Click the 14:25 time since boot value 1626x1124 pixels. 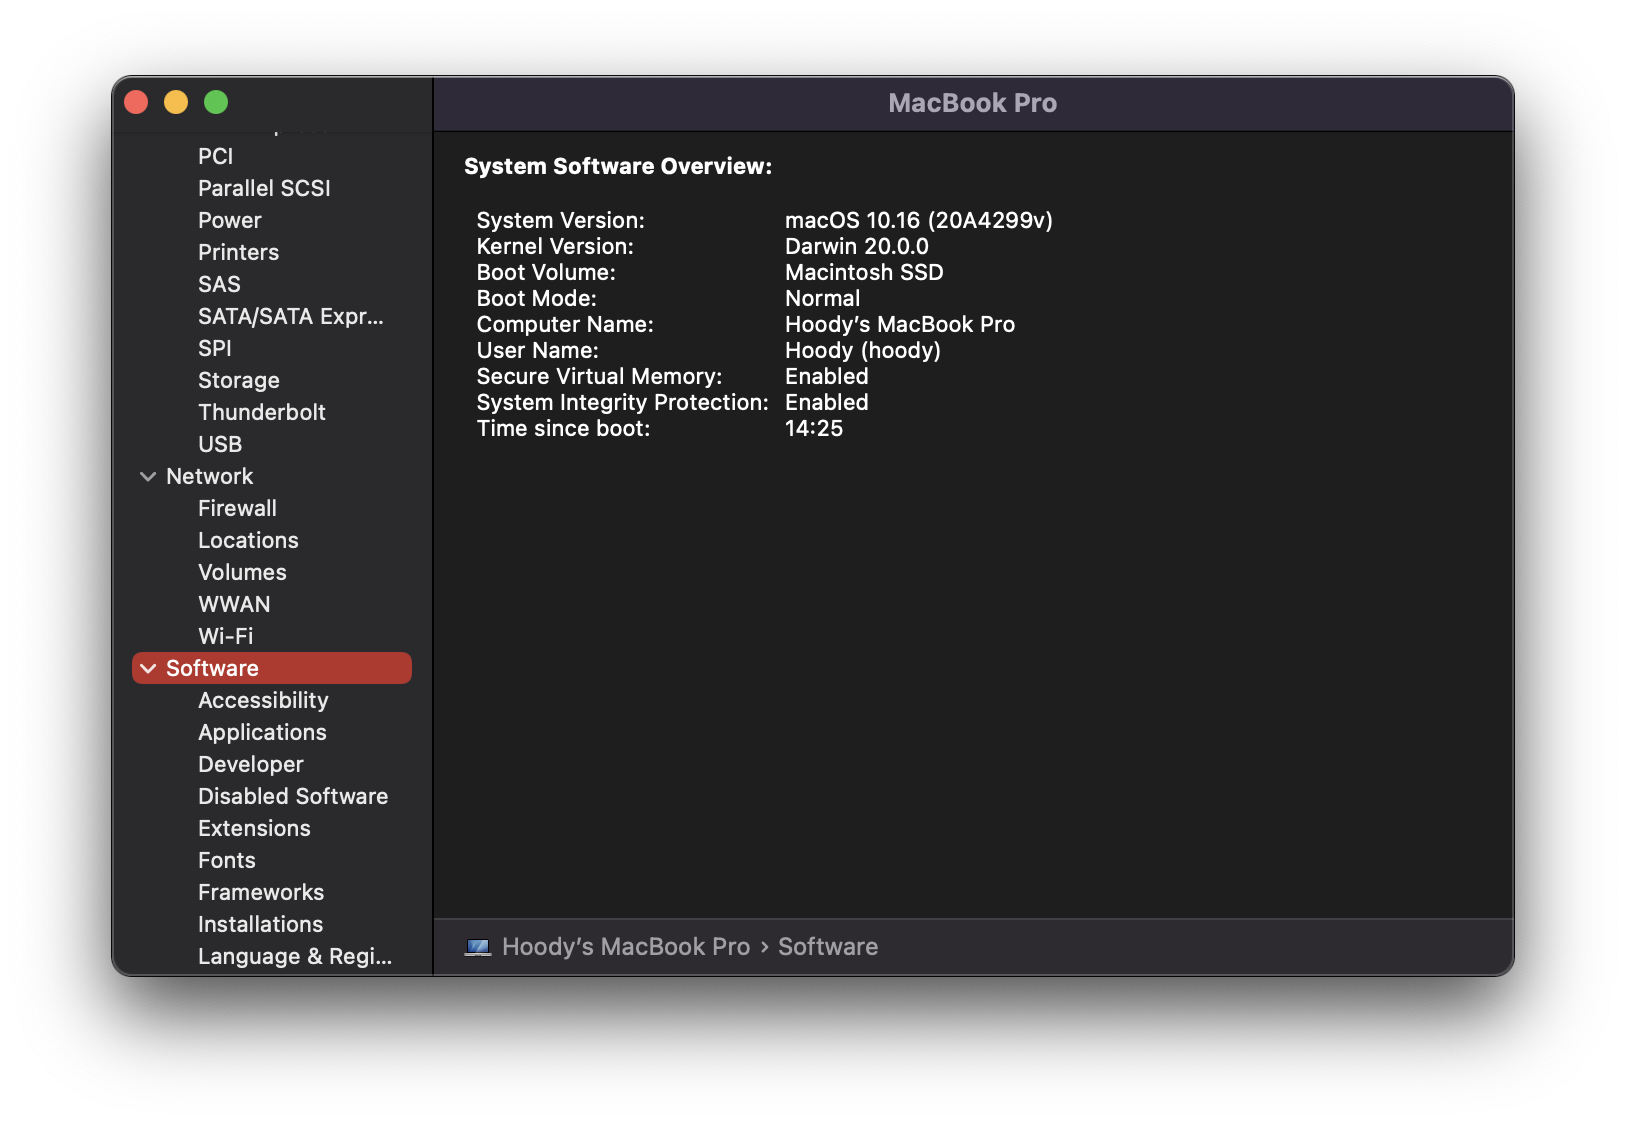coord(814,428)
